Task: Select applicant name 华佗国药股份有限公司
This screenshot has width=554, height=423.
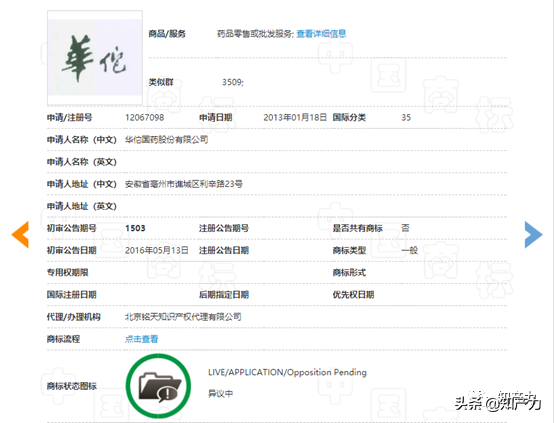Action: tap(166, 140)
